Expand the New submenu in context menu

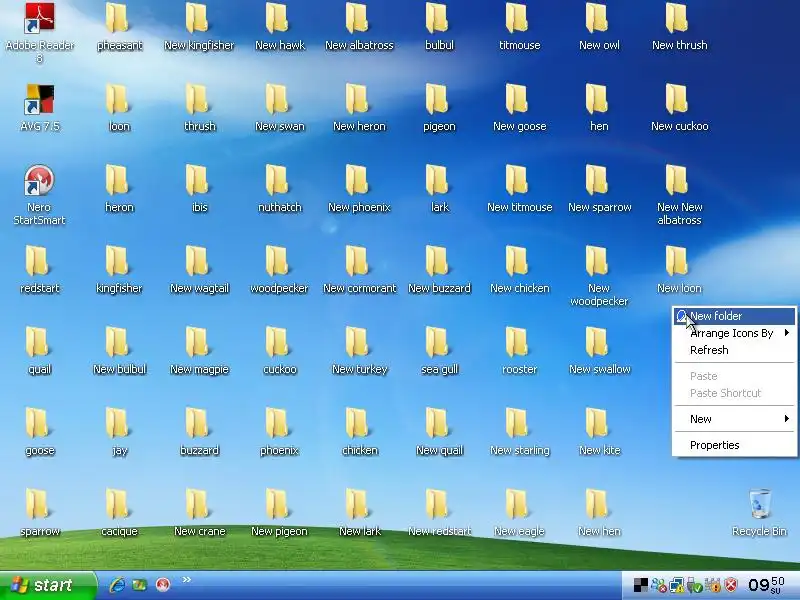(x=734, y=419)
